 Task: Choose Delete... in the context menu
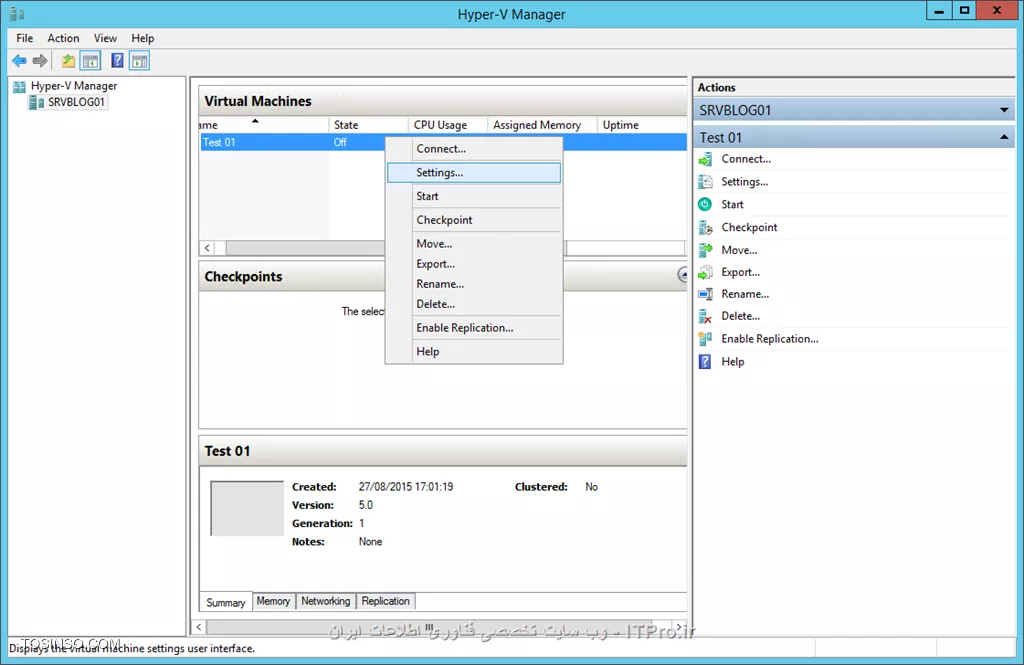click(x=473, y=304)
